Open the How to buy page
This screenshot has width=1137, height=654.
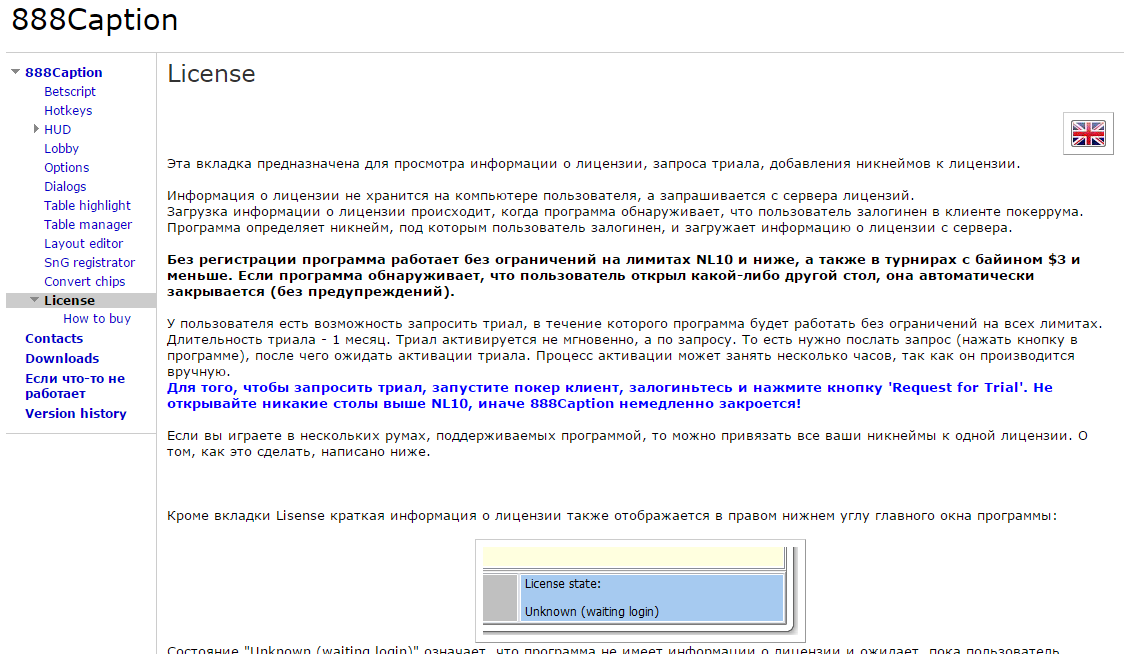click(97, 318)
